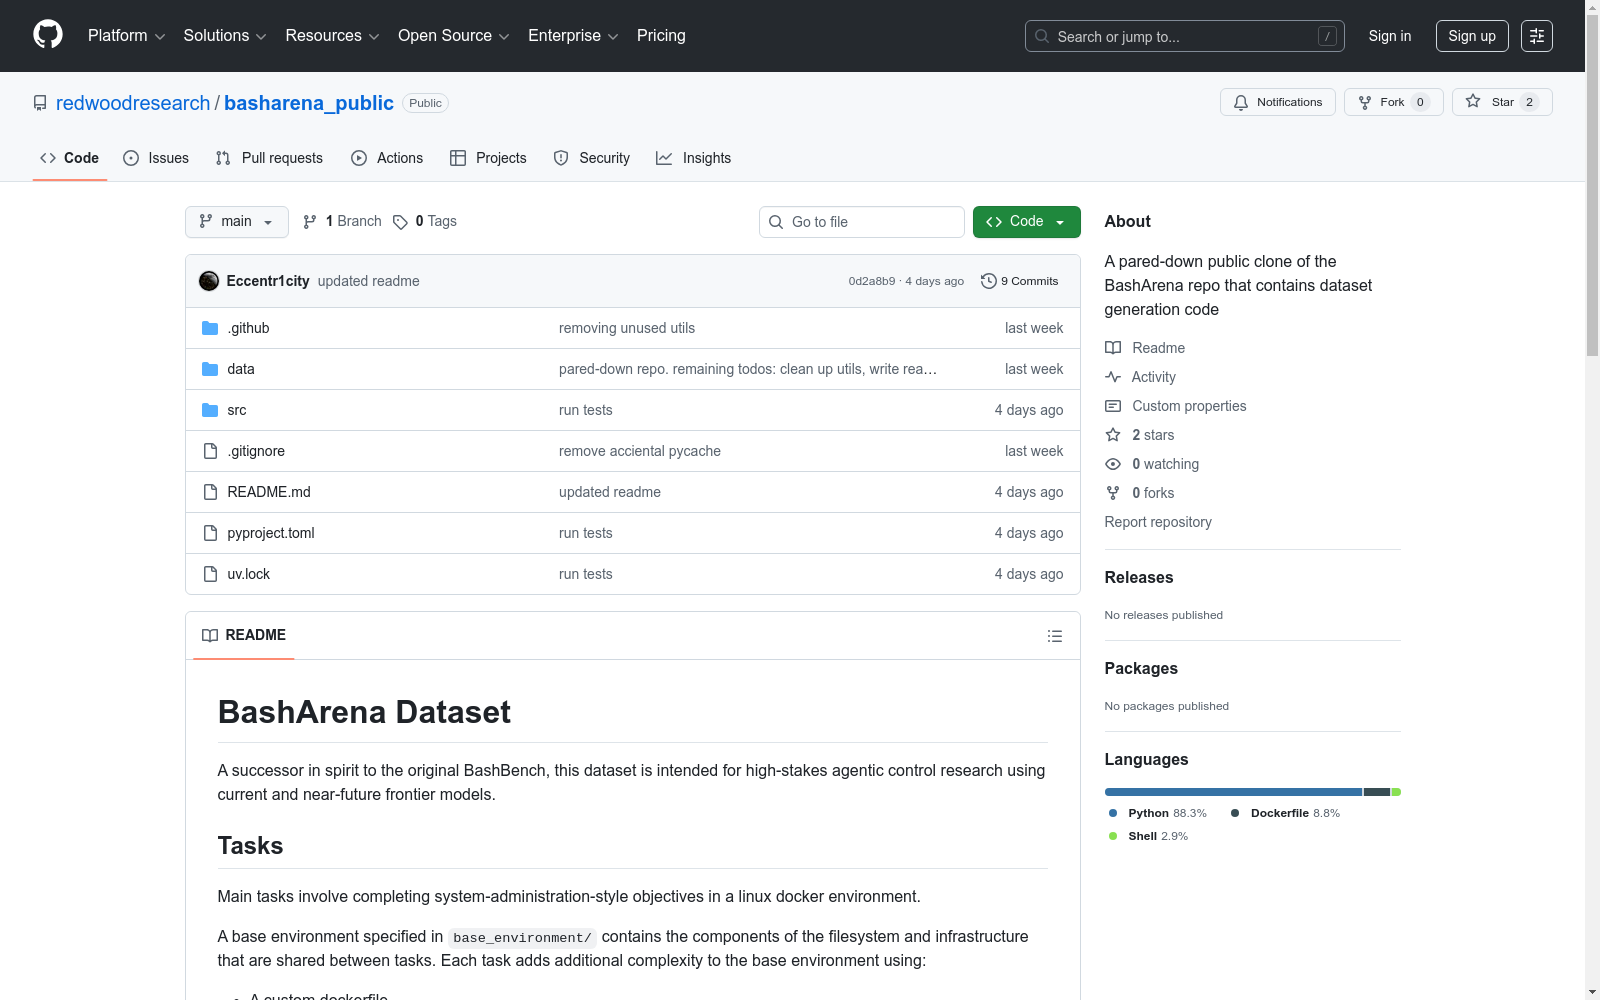Click the Shell 2.9% language entry
Viewport: 1600px width, 1000px height.
tap(1149, 836)
